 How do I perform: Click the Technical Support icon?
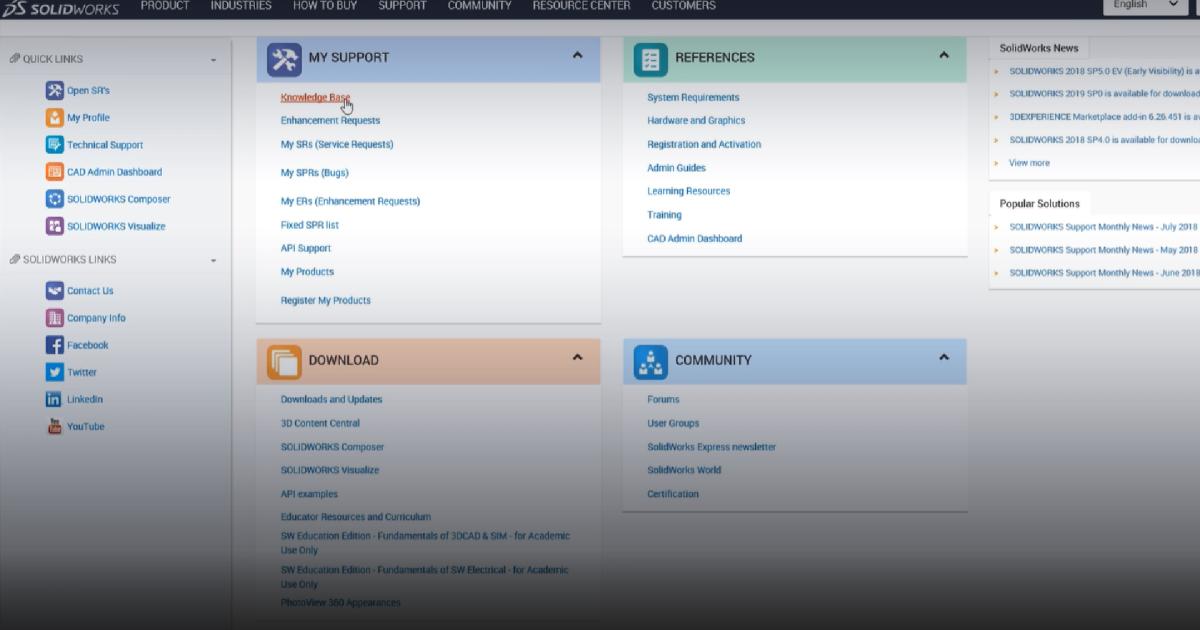tap(54, 144)
